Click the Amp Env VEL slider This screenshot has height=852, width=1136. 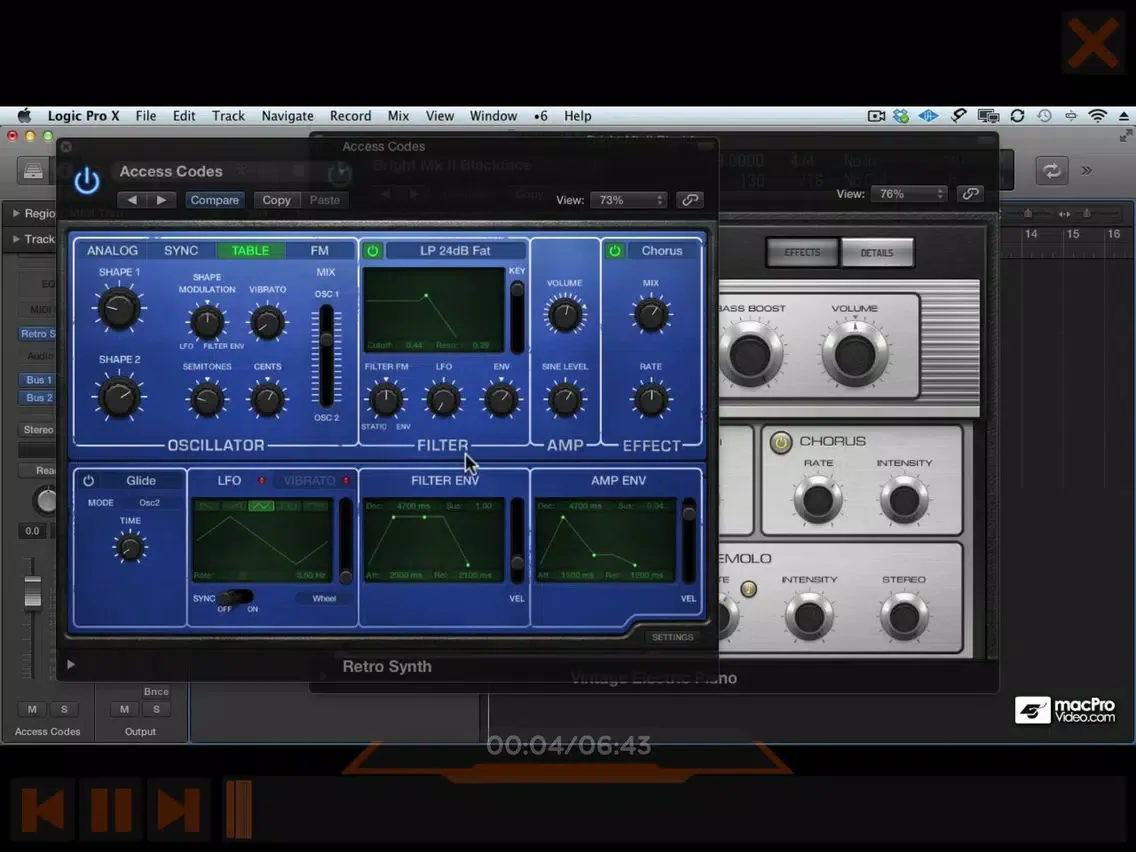coord(688,540)
